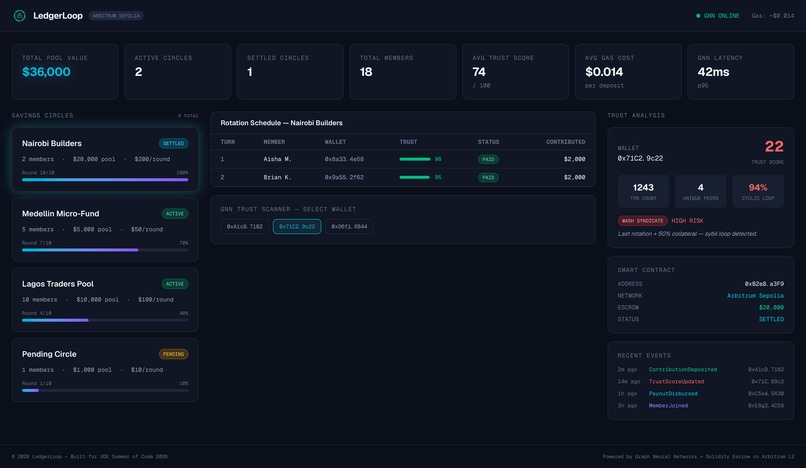
Task: Click the WASH SYNDICATE risk badge
Action: click(x=643, y=221)
